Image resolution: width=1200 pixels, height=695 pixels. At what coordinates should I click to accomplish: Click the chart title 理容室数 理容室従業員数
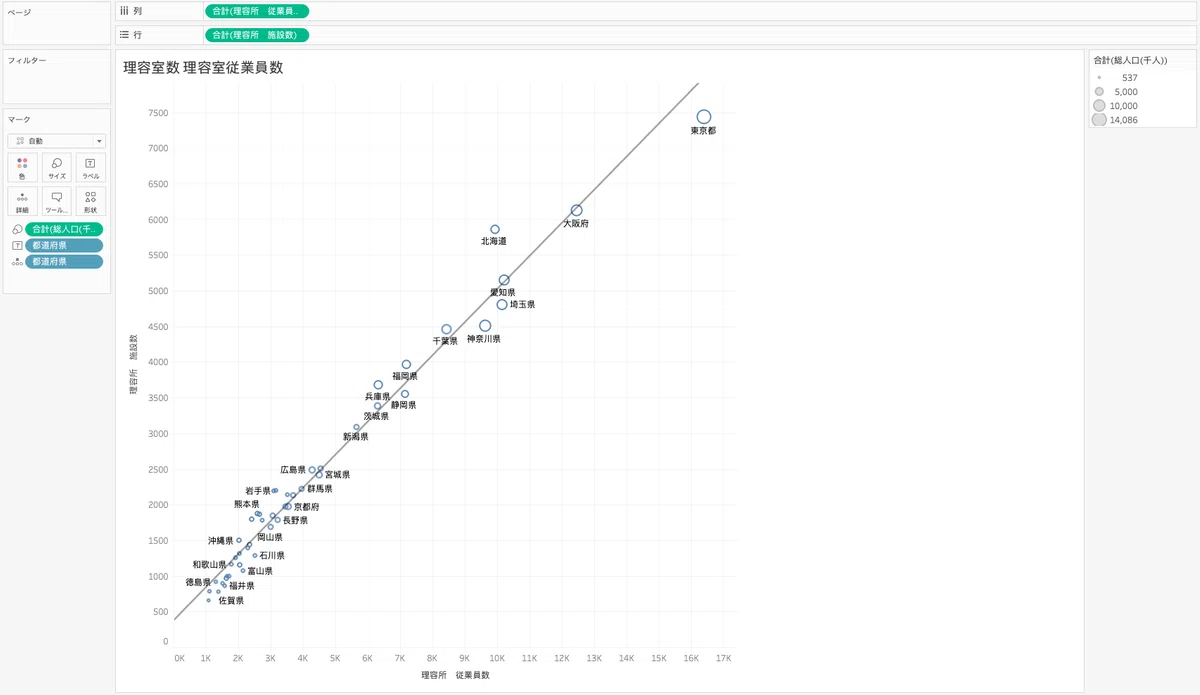(203, 68)
